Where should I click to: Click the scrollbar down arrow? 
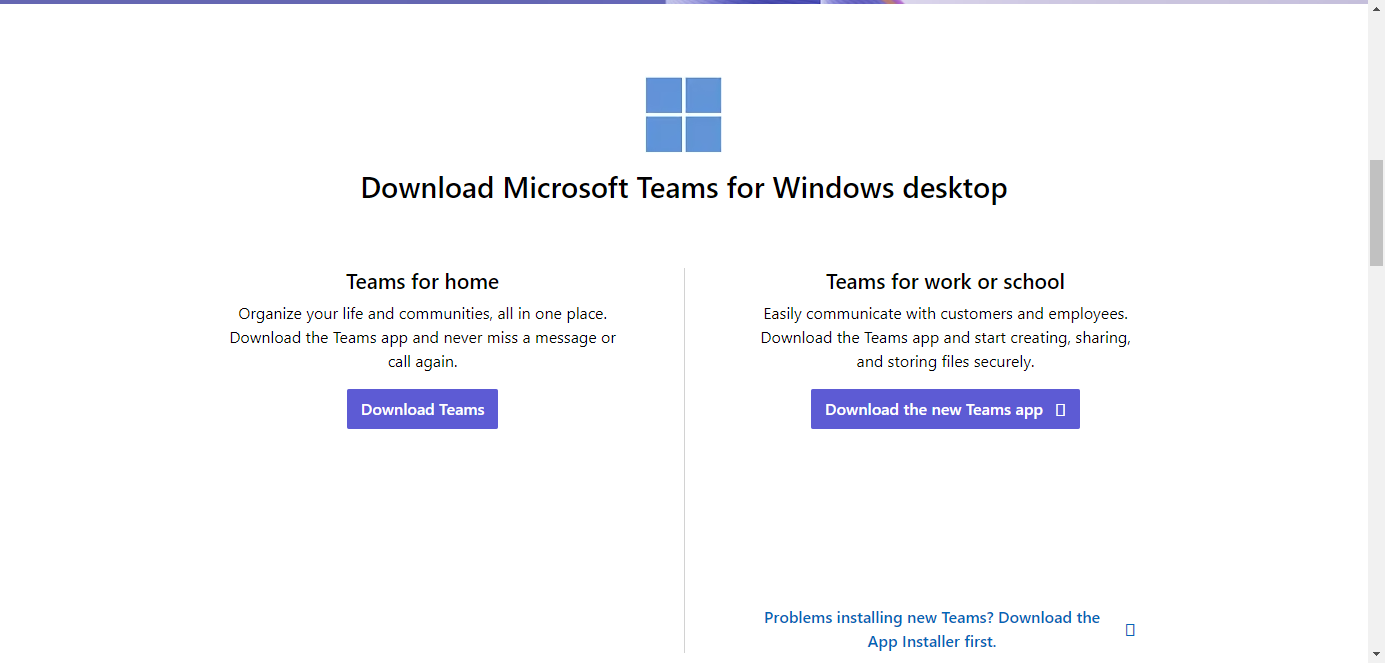tap(1376, 654)
